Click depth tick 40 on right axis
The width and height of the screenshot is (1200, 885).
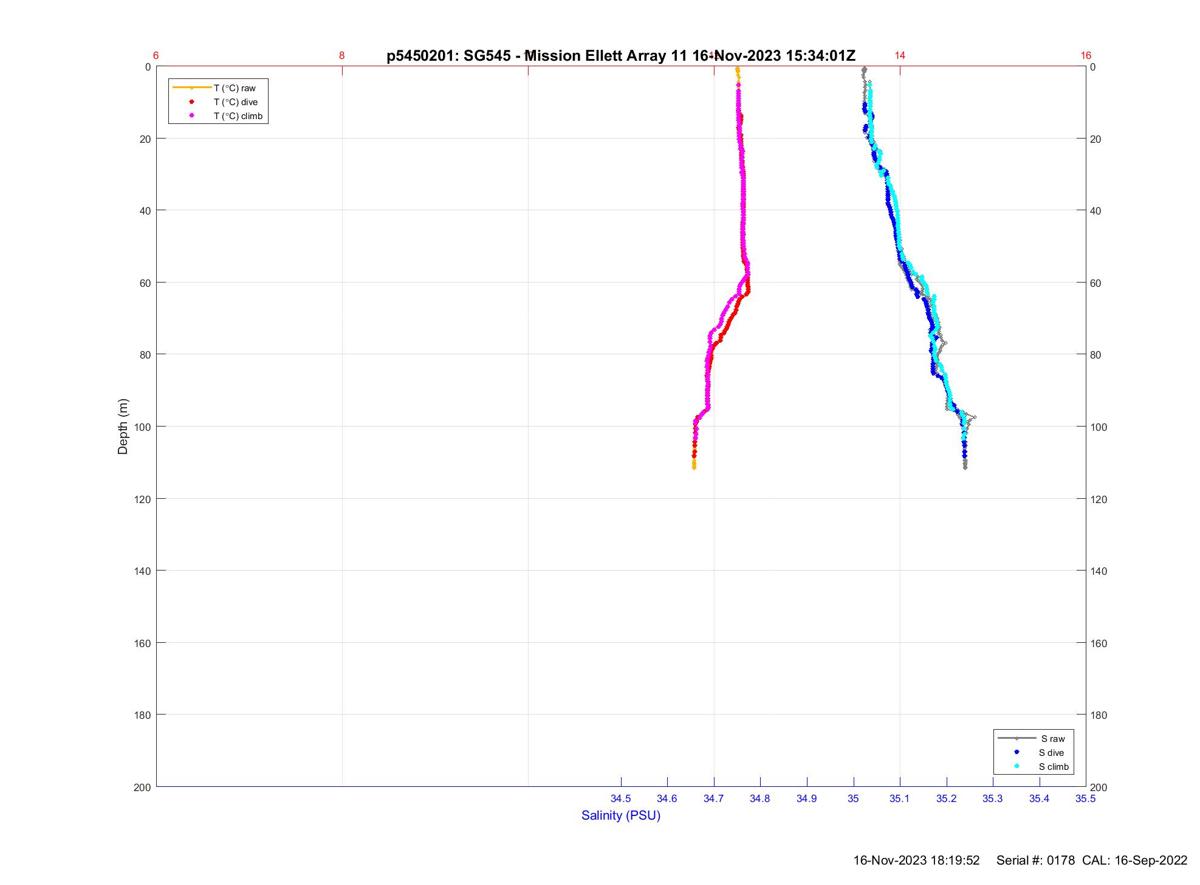click(x=1096, y=211)
